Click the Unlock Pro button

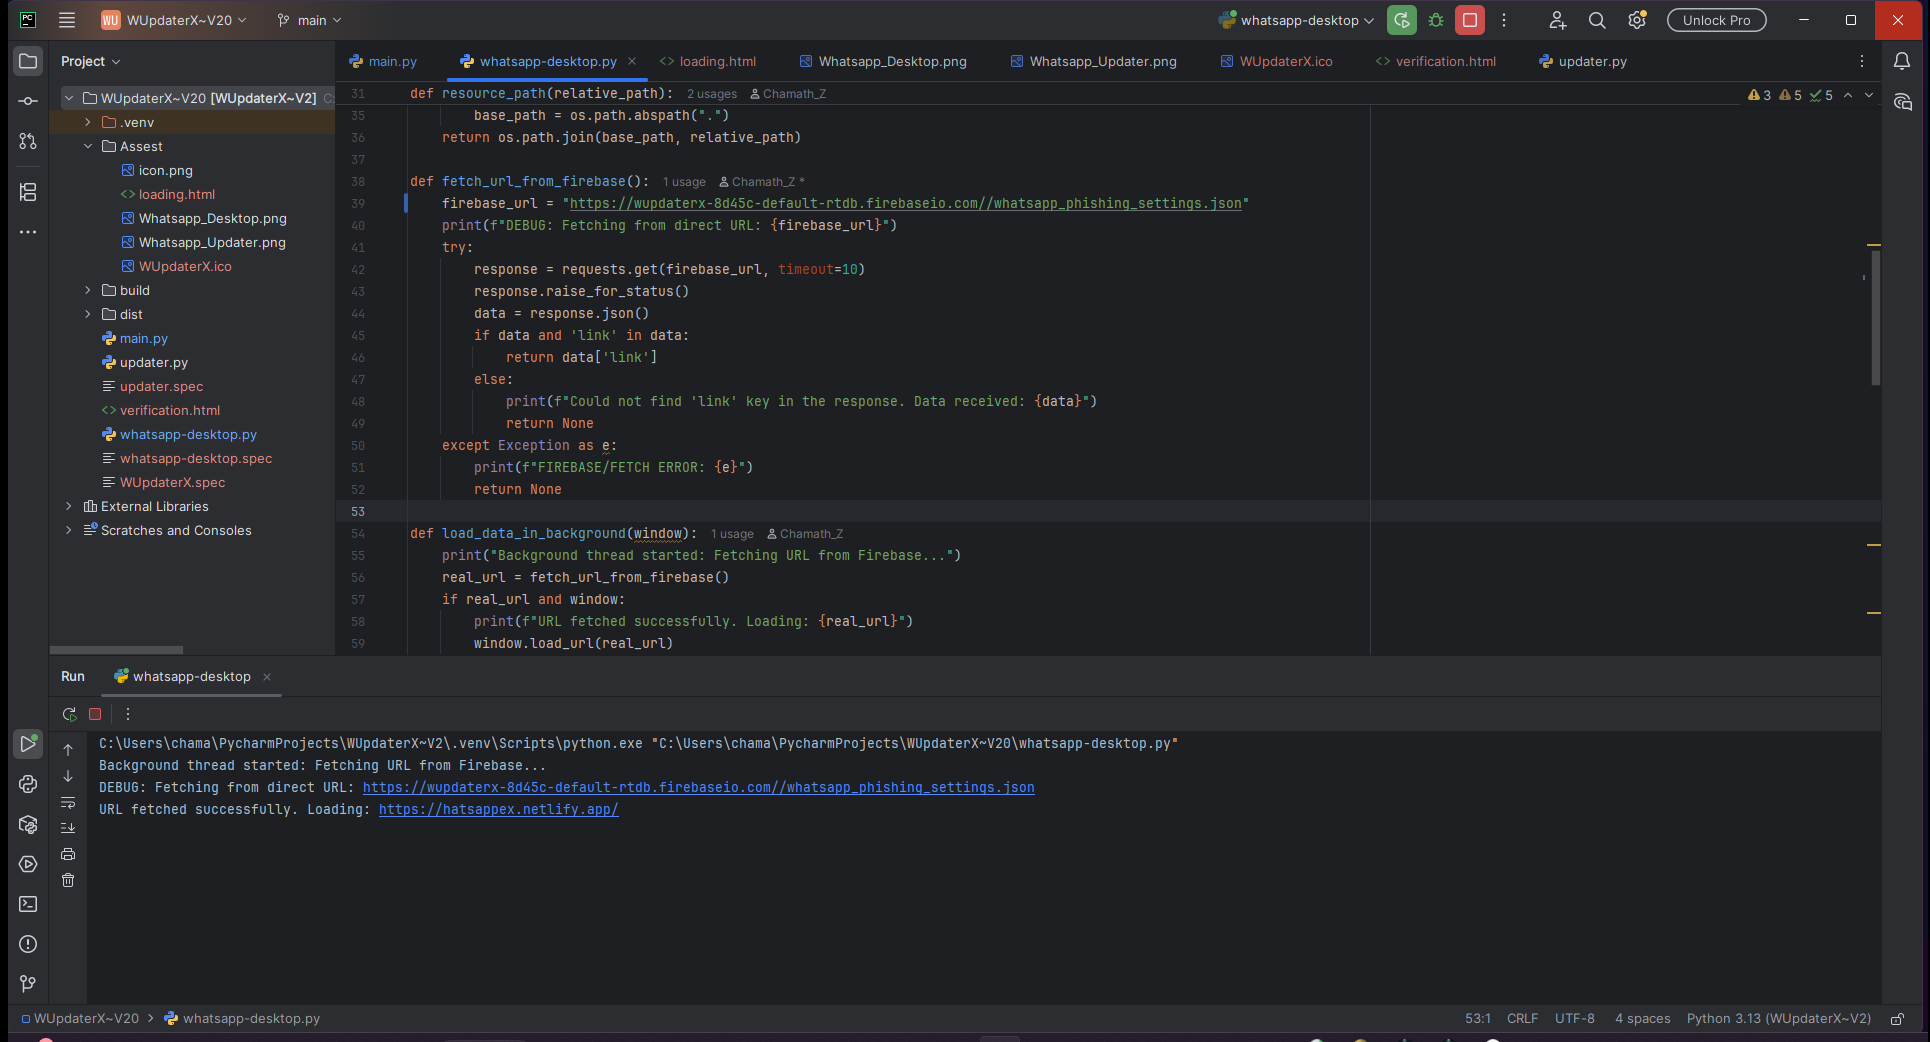[1716, 20]
